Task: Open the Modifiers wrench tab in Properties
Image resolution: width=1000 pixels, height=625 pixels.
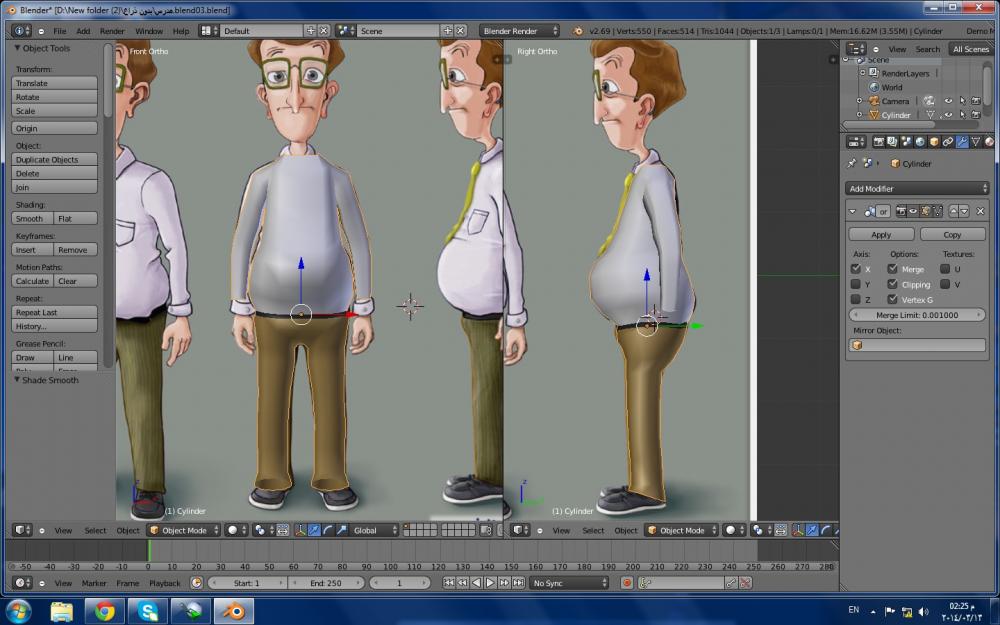Action: (x=962, y=142)
